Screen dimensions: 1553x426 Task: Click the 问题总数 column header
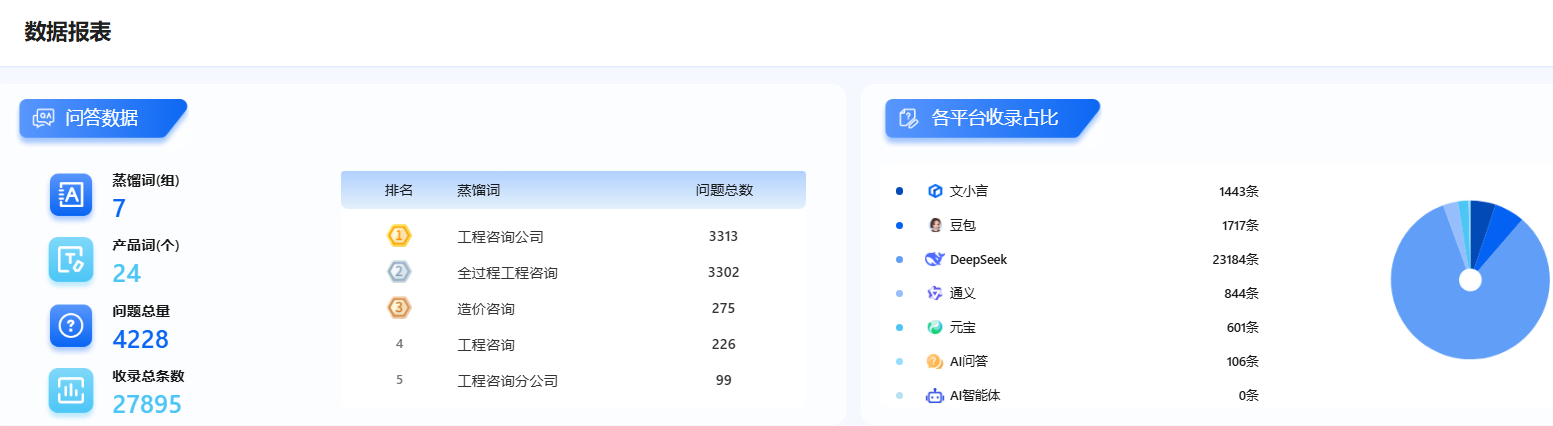pos(724,190)
